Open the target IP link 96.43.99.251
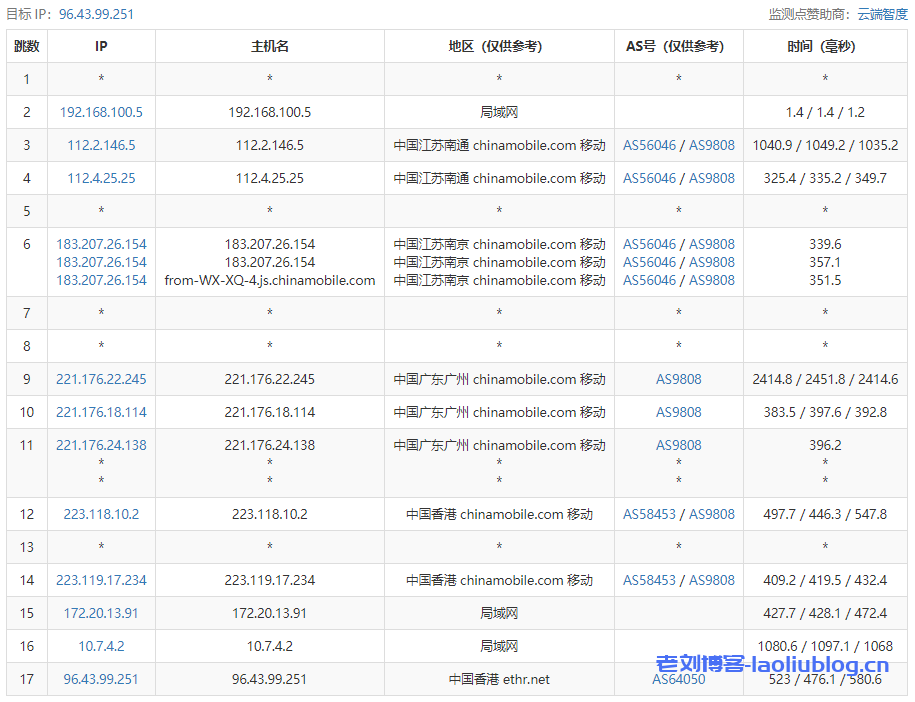 [x=96, y=14]
